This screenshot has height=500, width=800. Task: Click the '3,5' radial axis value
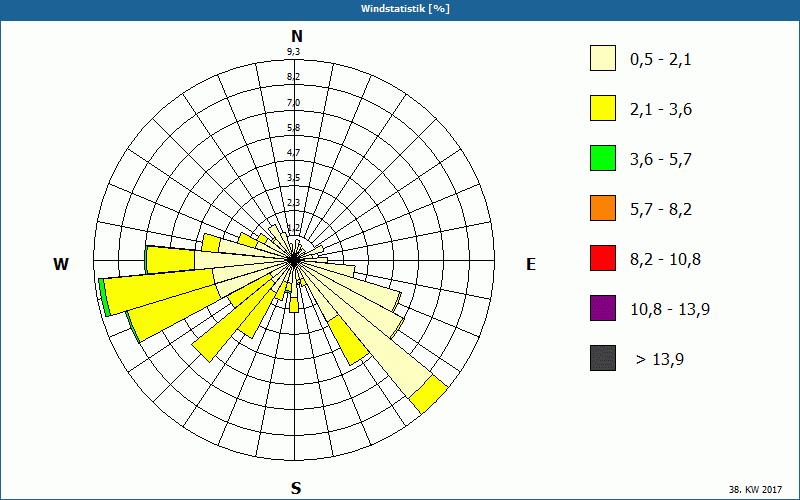[x=293, y=178]
